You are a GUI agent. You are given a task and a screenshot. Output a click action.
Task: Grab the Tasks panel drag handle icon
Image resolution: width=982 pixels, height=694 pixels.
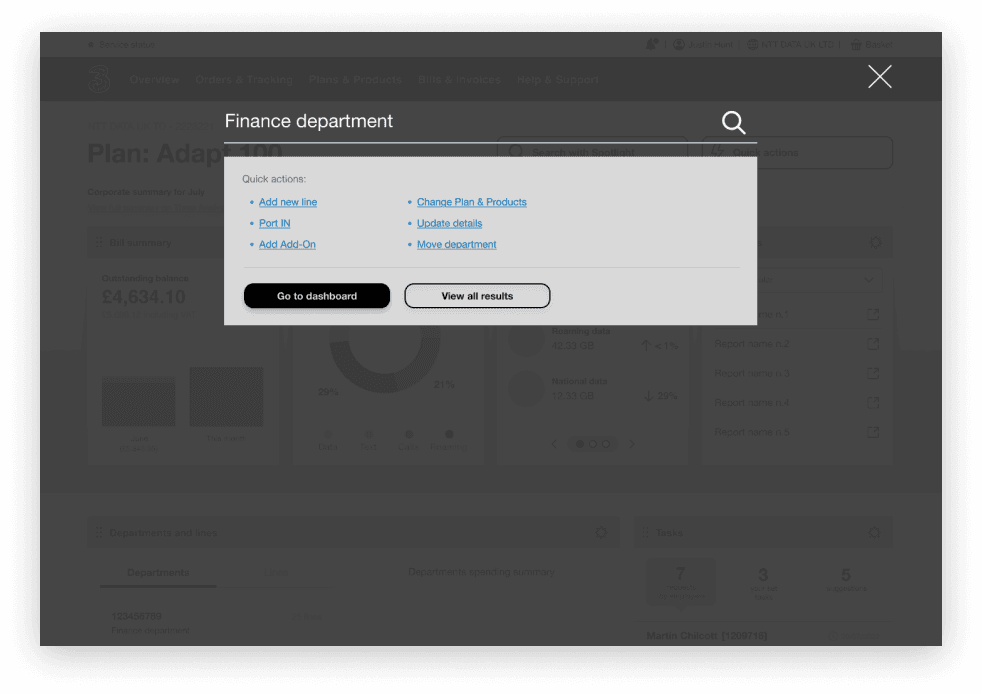[x=645, y=532]
